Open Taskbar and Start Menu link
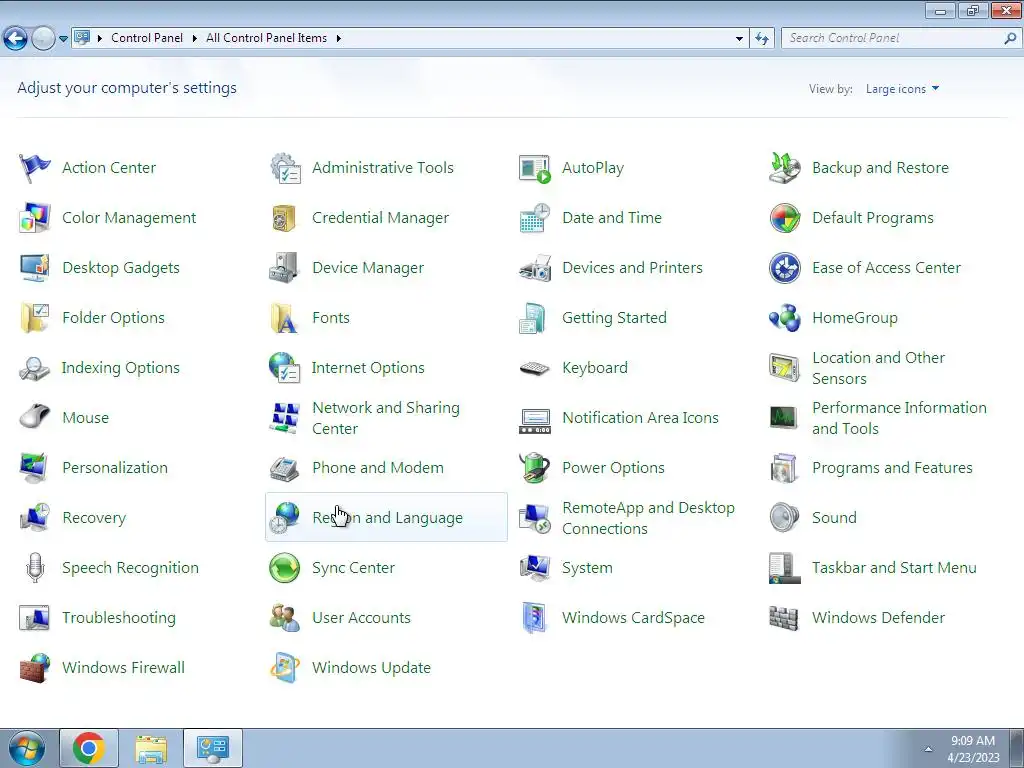The height and width of the screenshot is (768, 1024). click(x=894, y=568)
